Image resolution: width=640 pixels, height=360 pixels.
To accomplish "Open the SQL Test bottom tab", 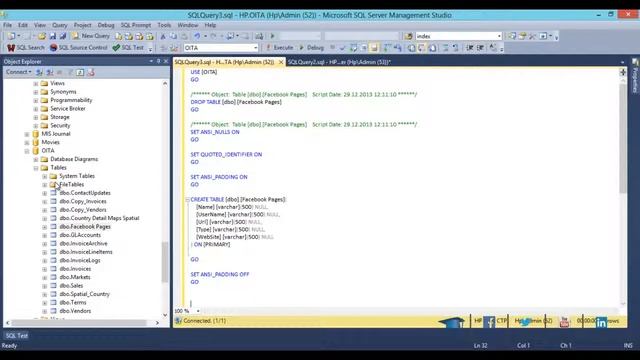I will [17, 336].
